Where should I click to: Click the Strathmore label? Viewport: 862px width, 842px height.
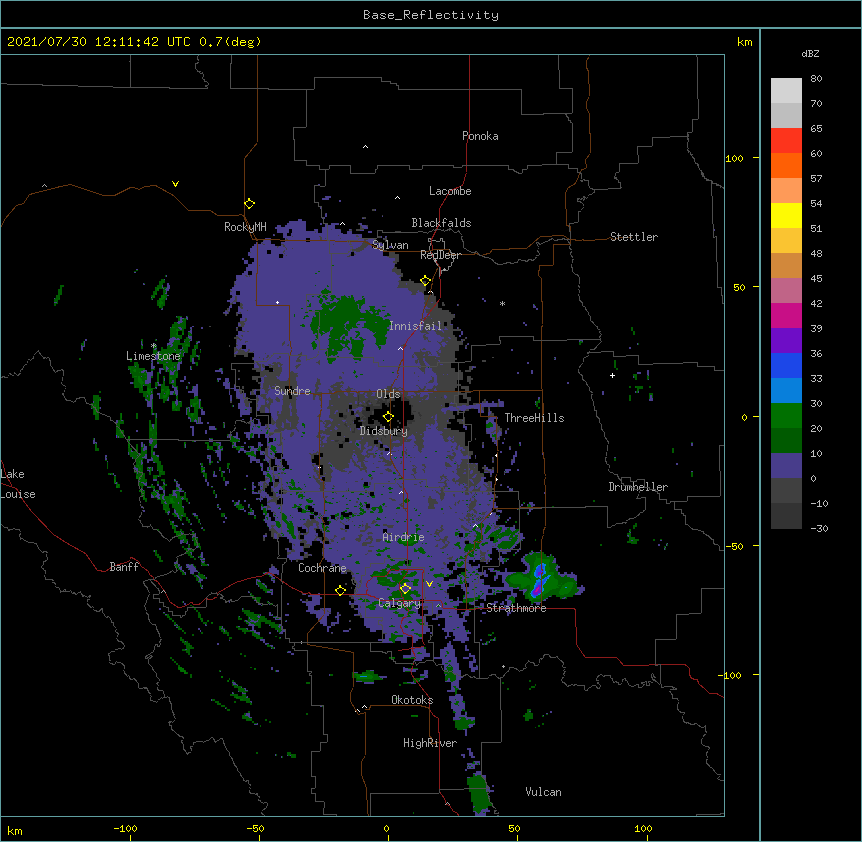click(x=516, y=608)
